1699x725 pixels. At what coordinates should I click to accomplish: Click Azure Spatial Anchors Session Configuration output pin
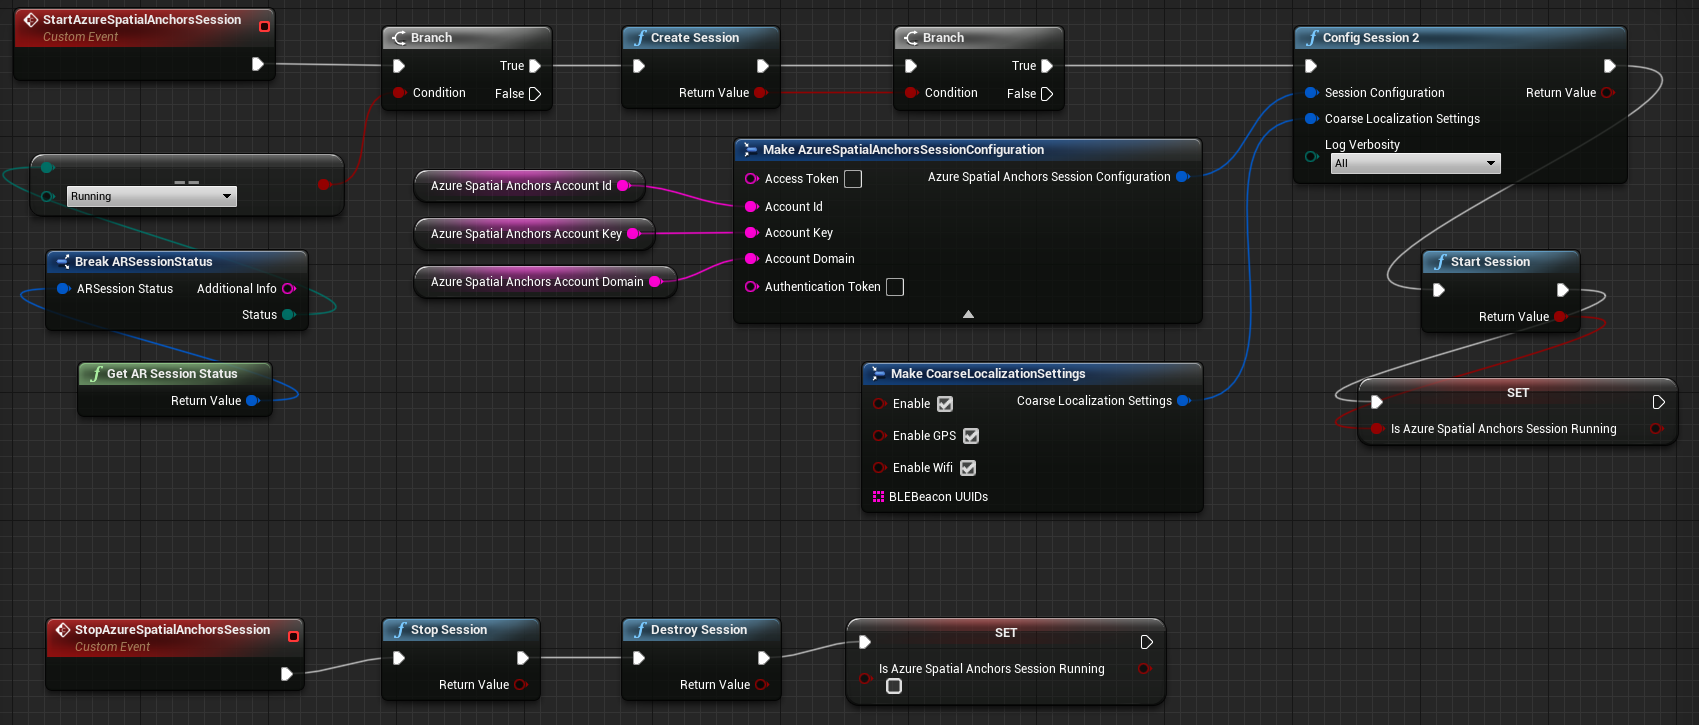click(x=1183, y=177)
